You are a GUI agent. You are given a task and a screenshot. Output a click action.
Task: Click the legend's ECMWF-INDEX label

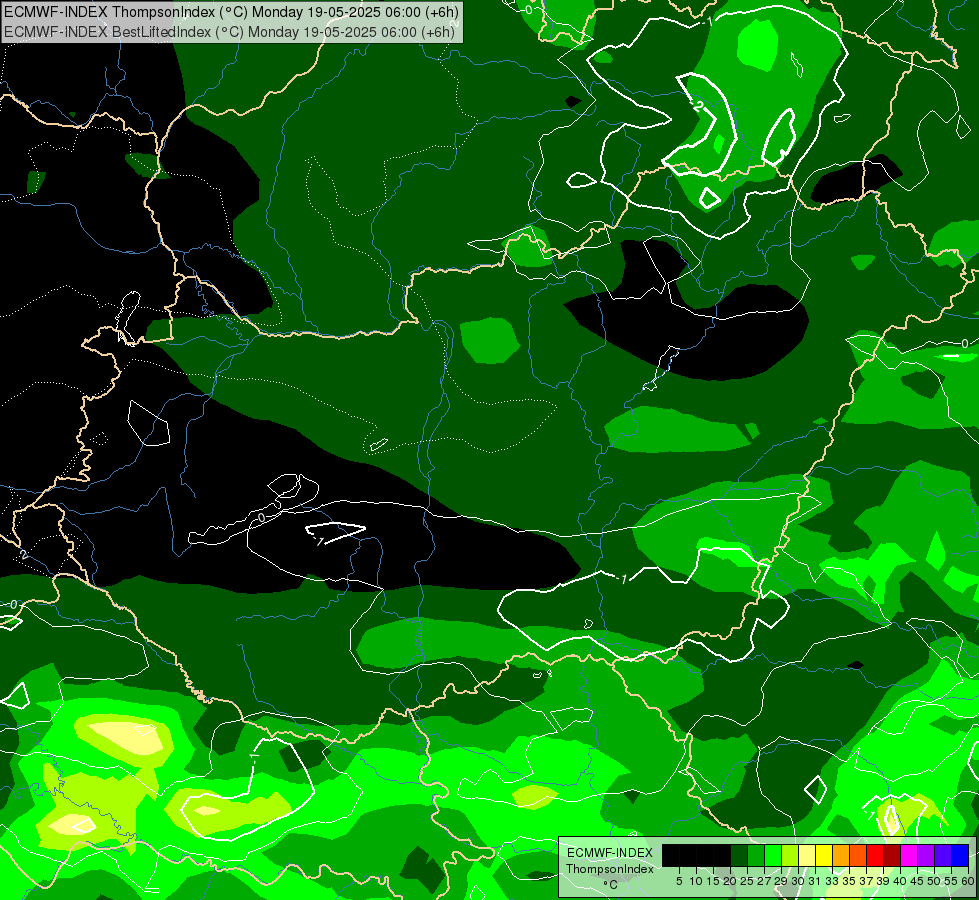610,853
